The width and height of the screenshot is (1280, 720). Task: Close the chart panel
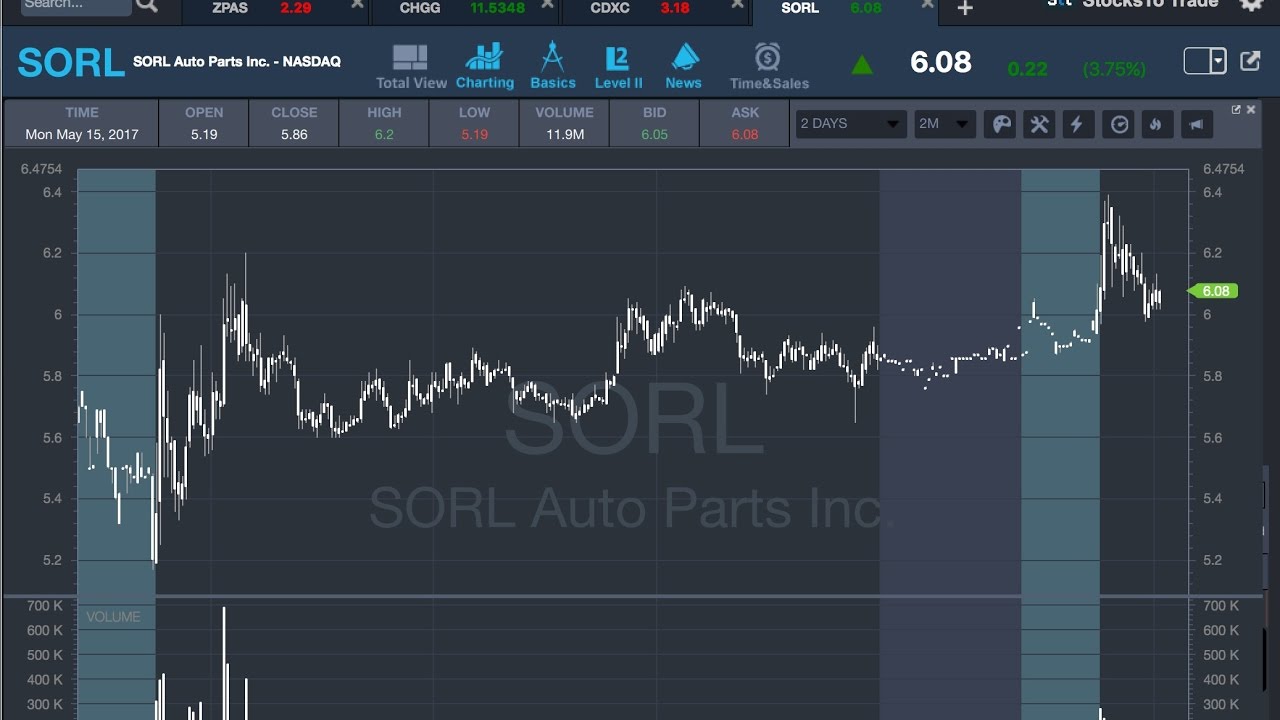[x=1251, y=109]
